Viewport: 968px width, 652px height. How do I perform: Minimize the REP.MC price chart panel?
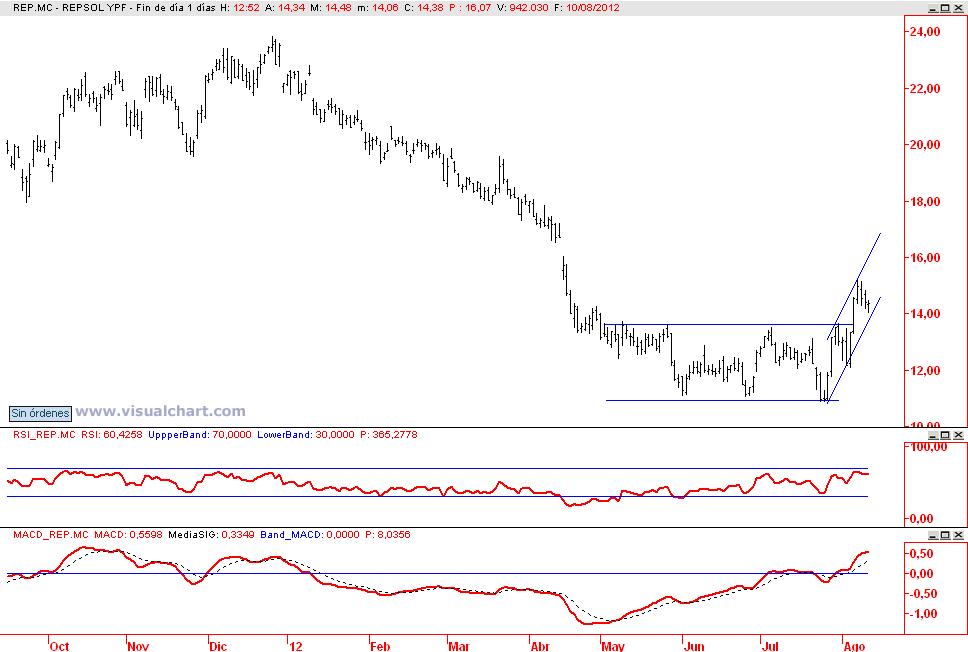933,8
